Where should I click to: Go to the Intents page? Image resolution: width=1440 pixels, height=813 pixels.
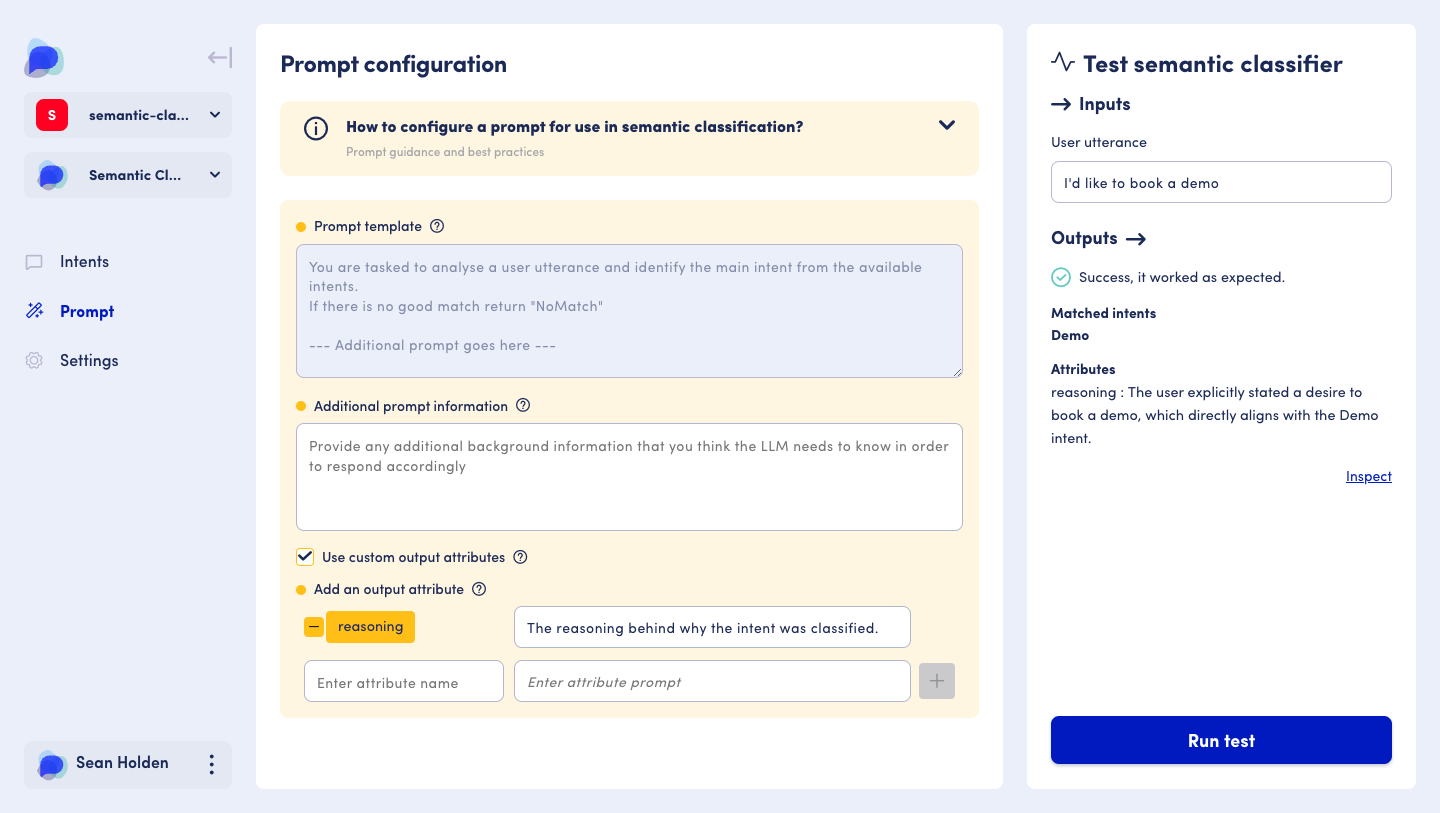click(84, 262)
